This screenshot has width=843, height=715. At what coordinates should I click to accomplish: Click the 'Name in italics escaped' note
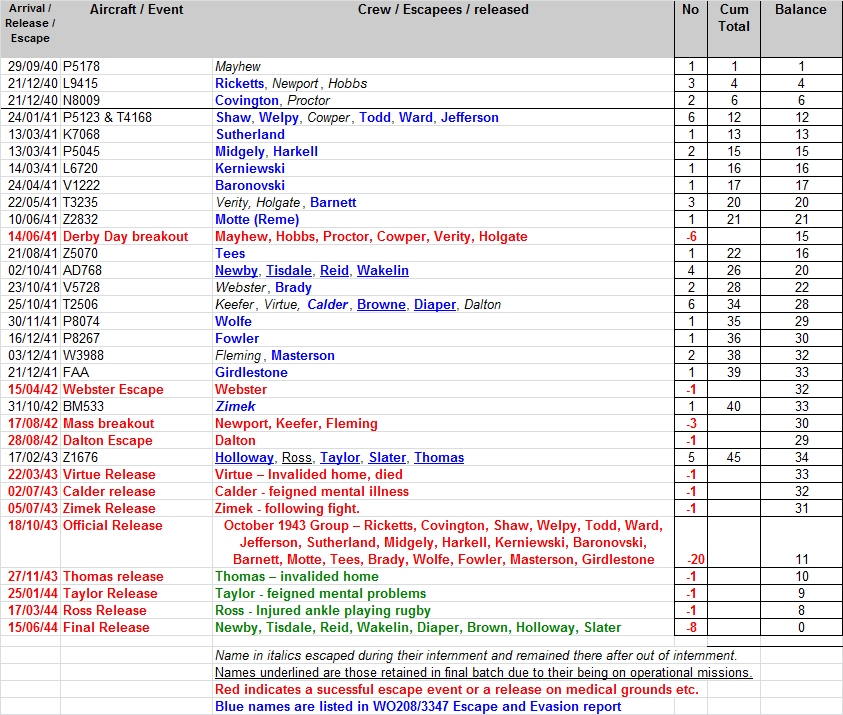[x=476, y=656]
